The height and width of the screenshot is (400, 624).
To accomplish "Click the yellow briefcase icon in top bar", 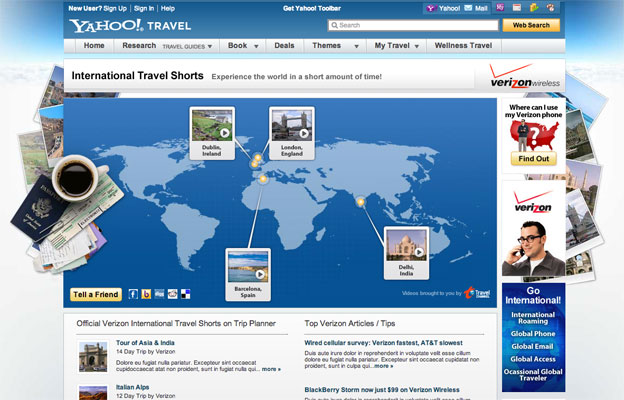I will [534, 7].
